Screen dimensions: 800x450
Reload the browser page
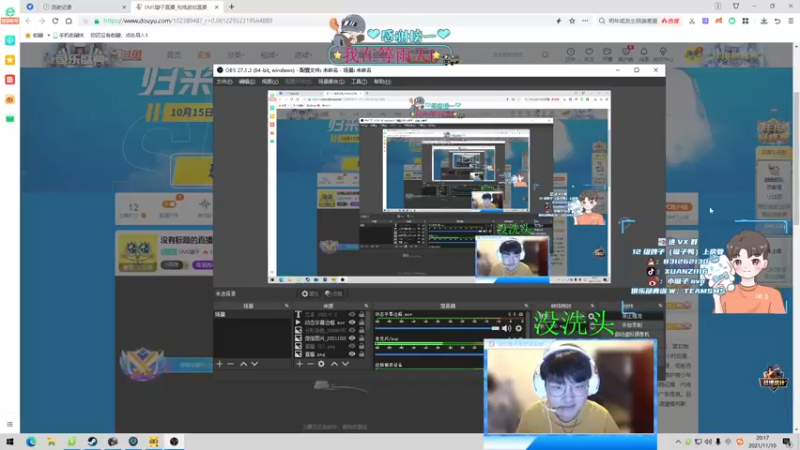tap(55, 21)
